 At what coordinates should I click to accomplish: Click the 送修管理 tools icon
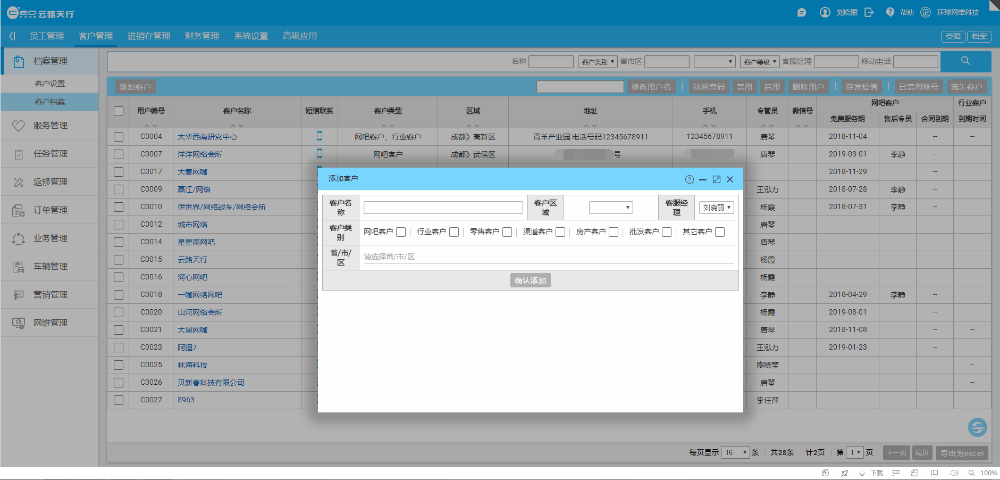pos(18,182)
